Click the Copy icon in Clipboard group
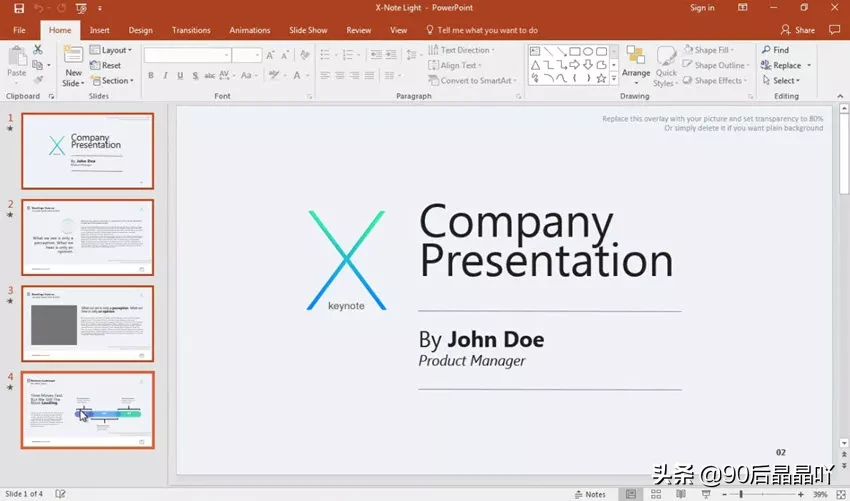 (37, 65)
